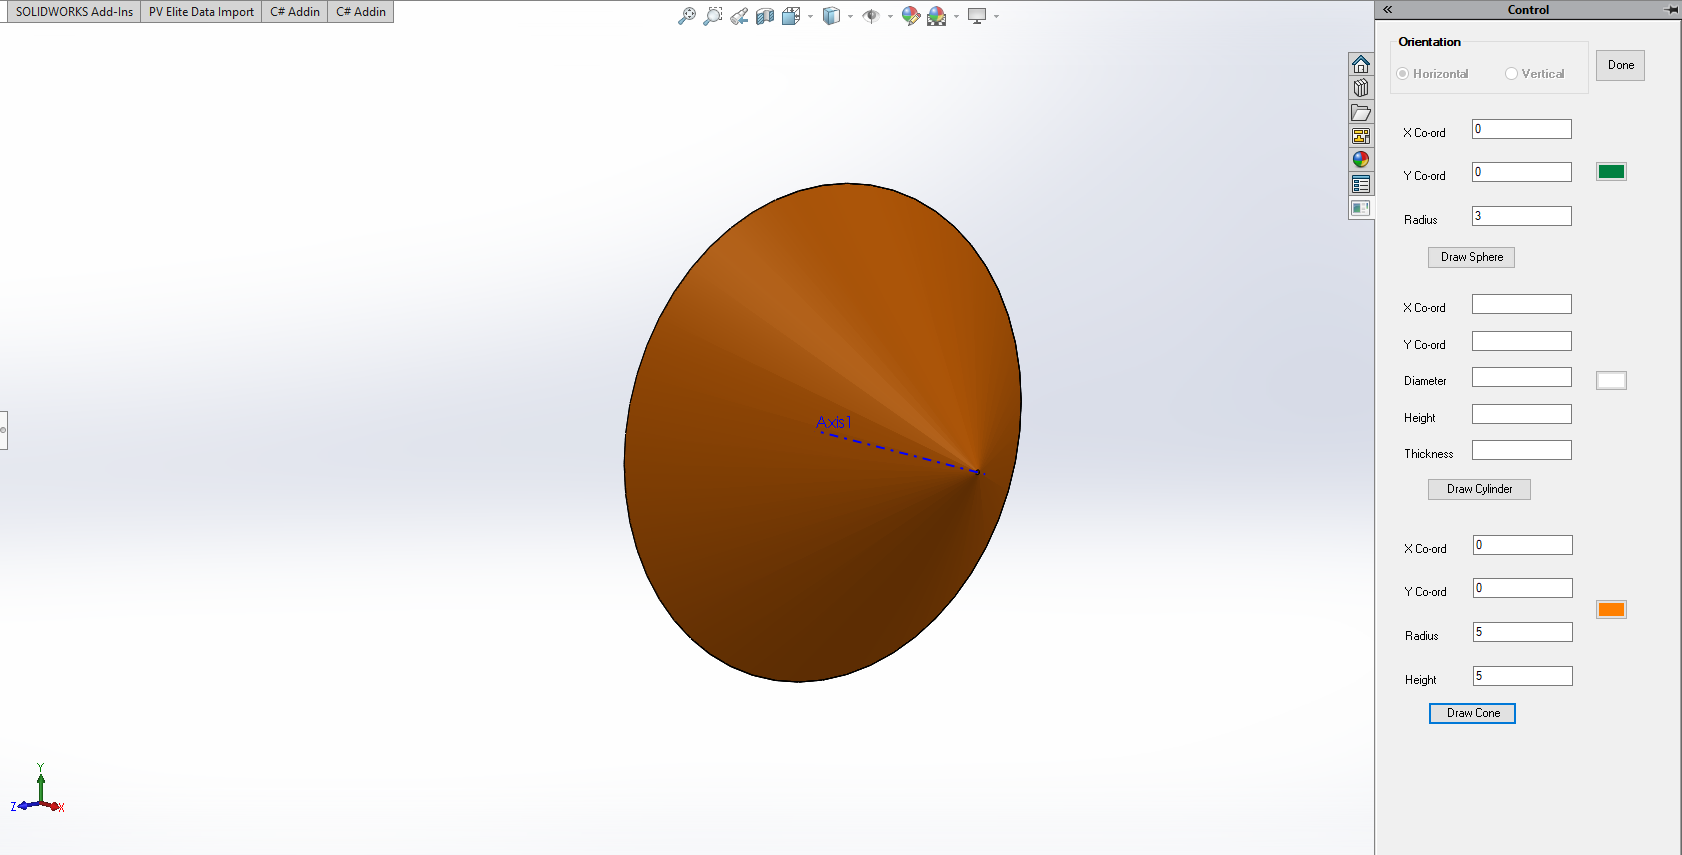Click the green sphere color swatch
The height and width of the screenshot is (855, 1682).
click(x=1611, y=172)
